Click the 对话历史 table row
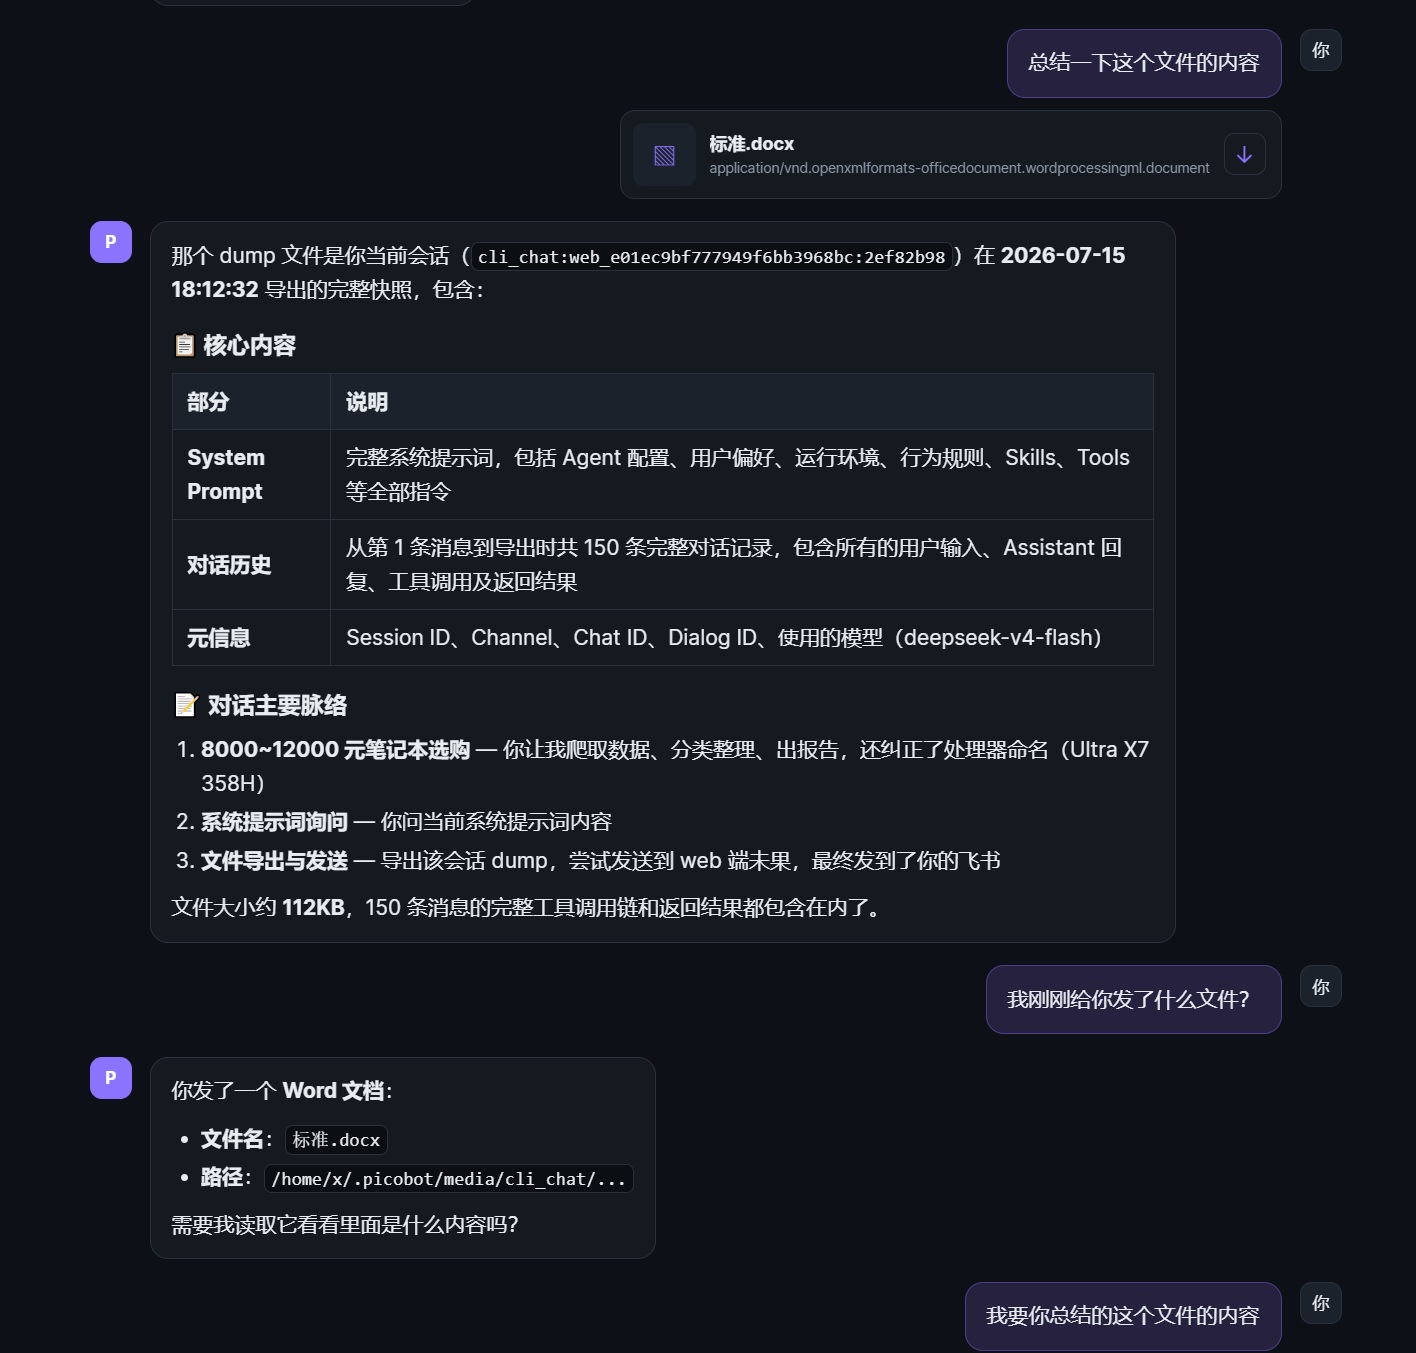 point(662,565)
